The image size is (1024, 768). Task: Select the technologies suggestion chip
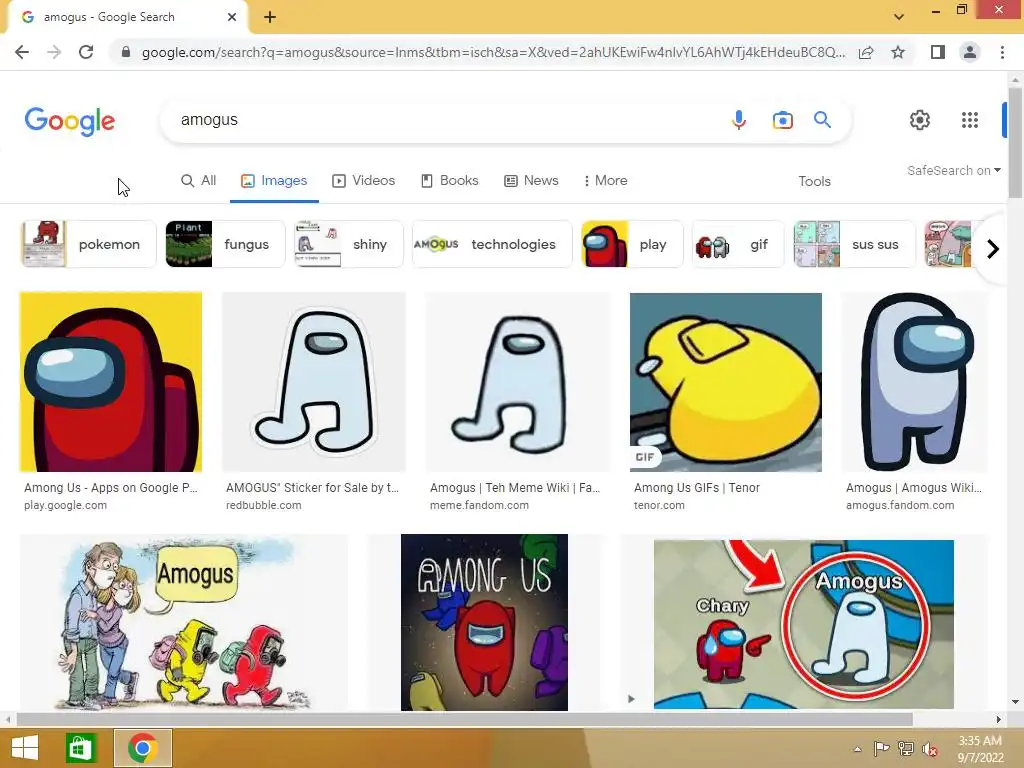pyautogui.click(x=492, y=244)
